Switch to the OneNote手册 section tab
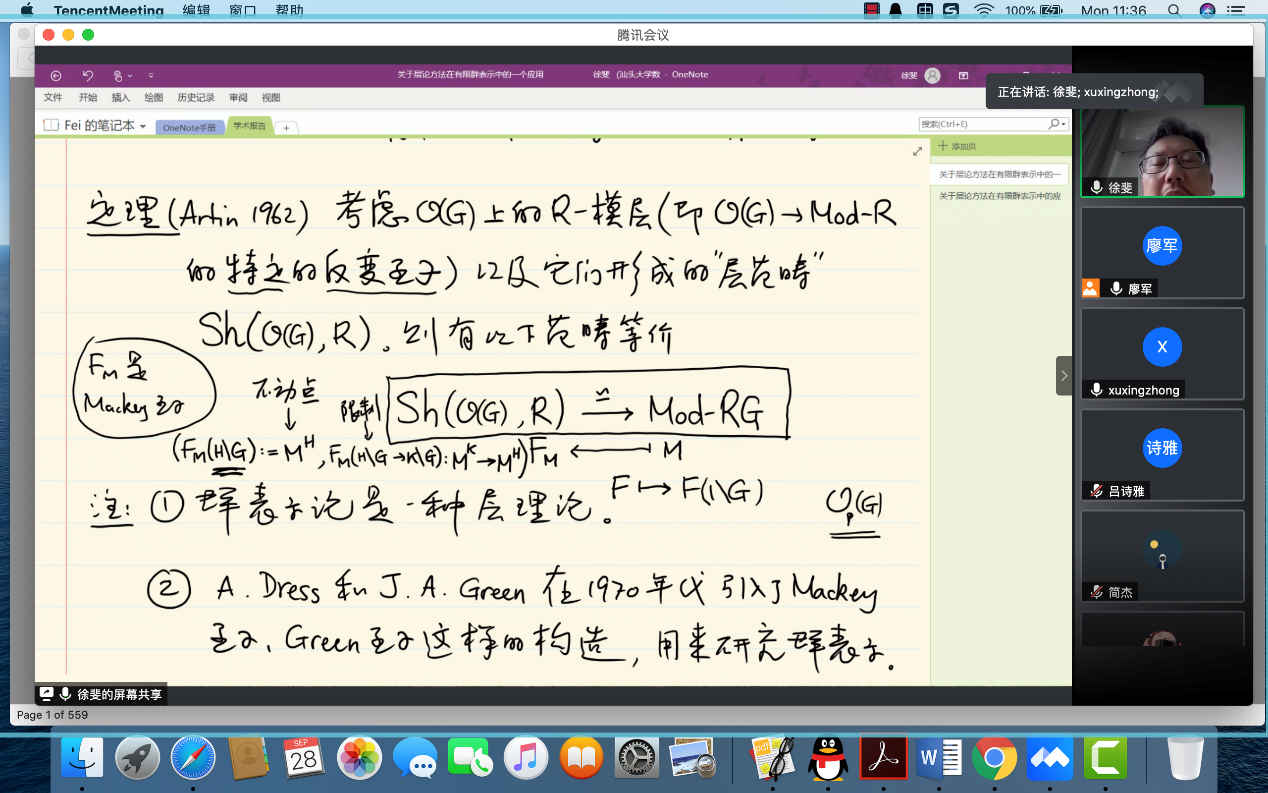This screenshot has height=793, width=1268. pyautogui.click(x=189, y=128)
